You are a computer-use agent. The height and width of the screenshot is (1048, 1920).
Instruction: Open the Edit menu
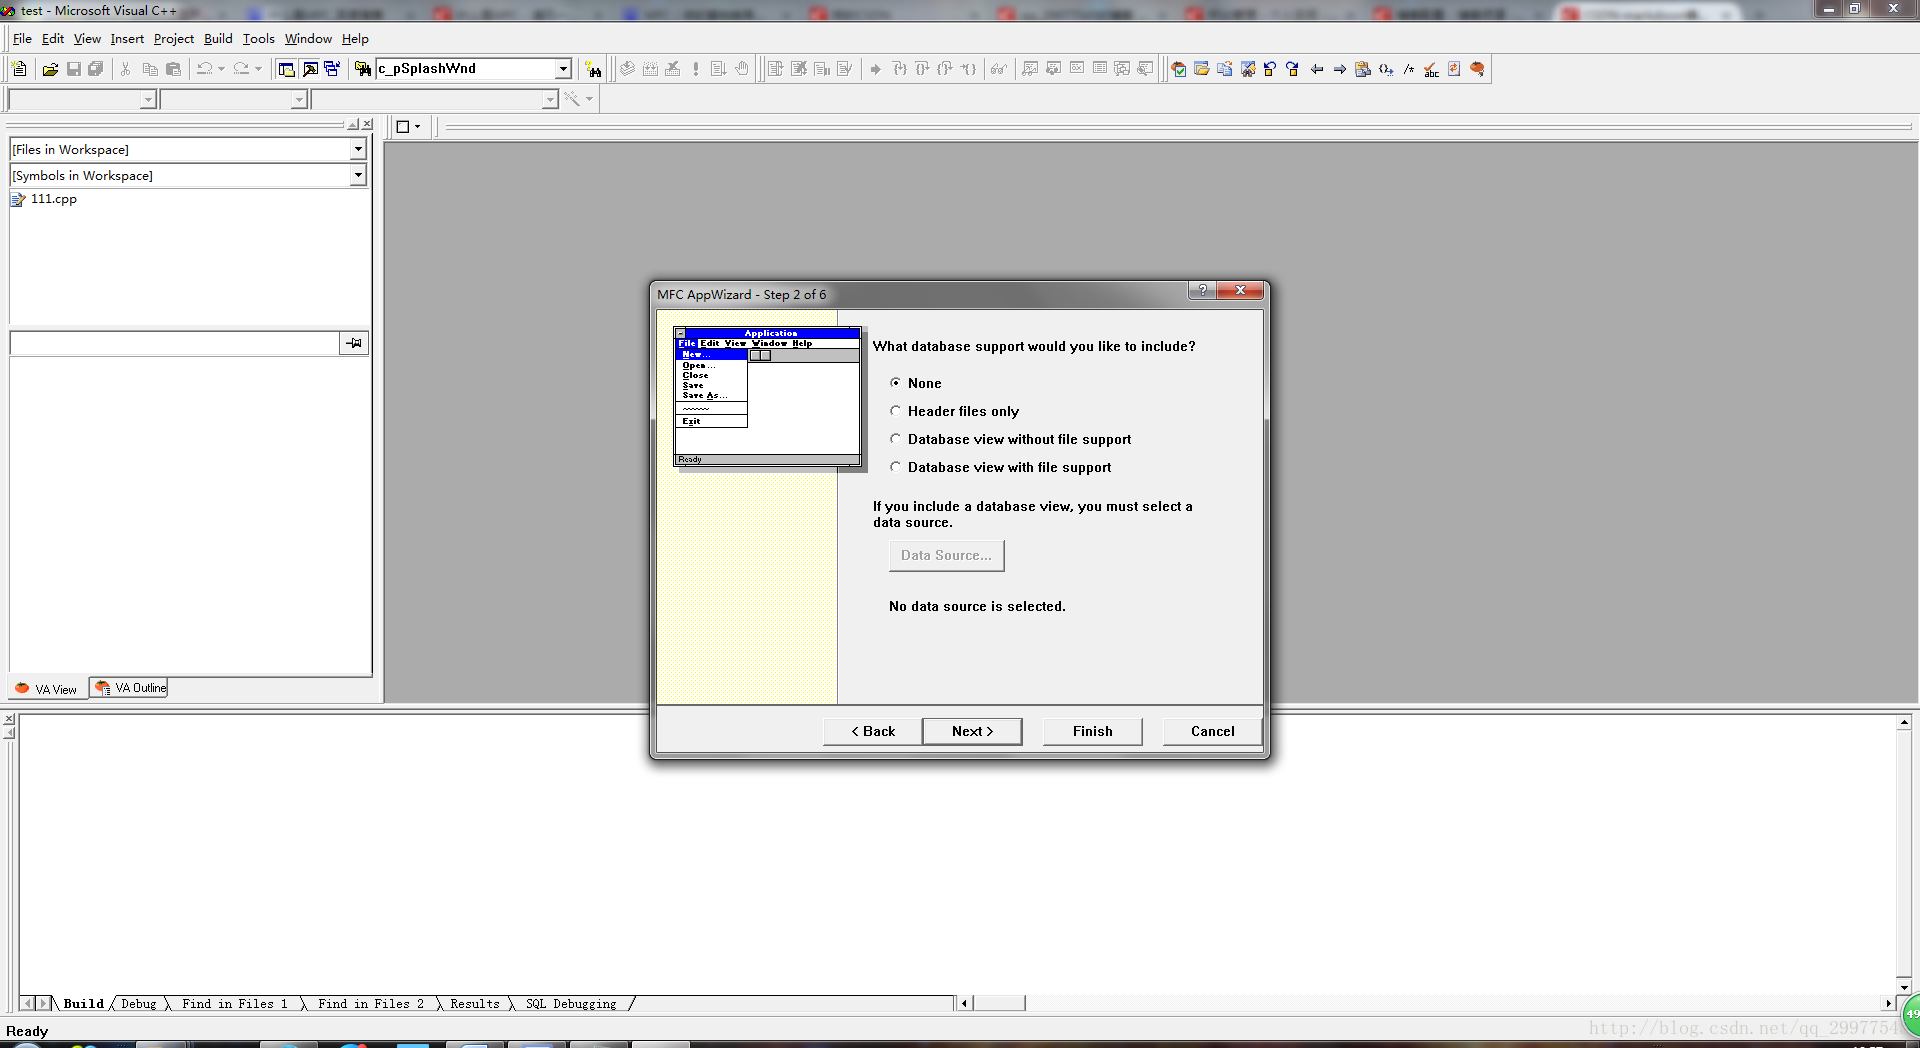[53, 39]
